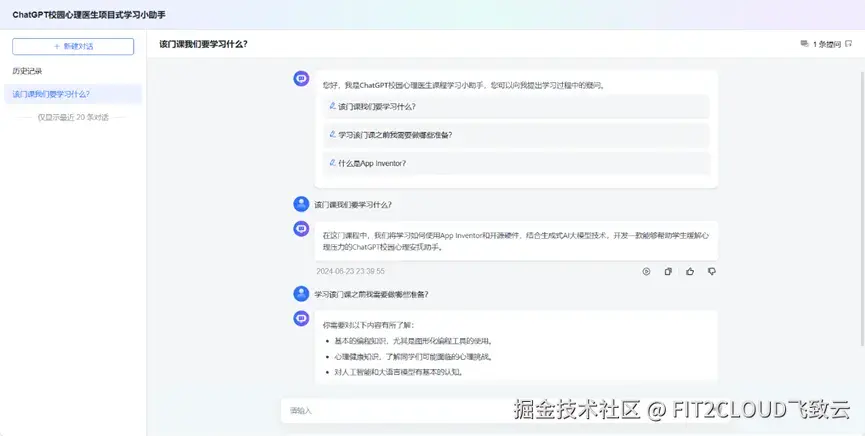Viewport: 865px width, 436px height.
Task: Copy the answer with copy icon
Action: coord(668,272)
